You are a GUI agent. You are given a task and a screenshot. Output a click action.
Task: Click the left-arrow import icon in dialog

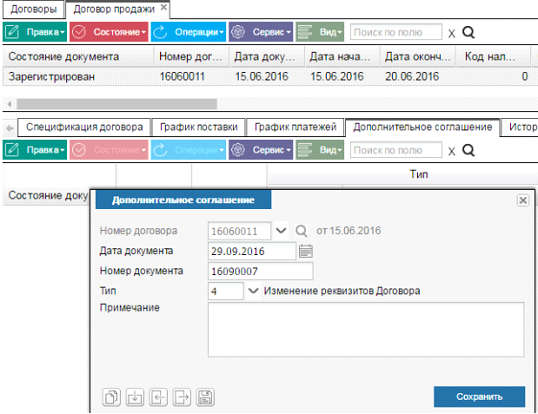(x=158, y=397)
